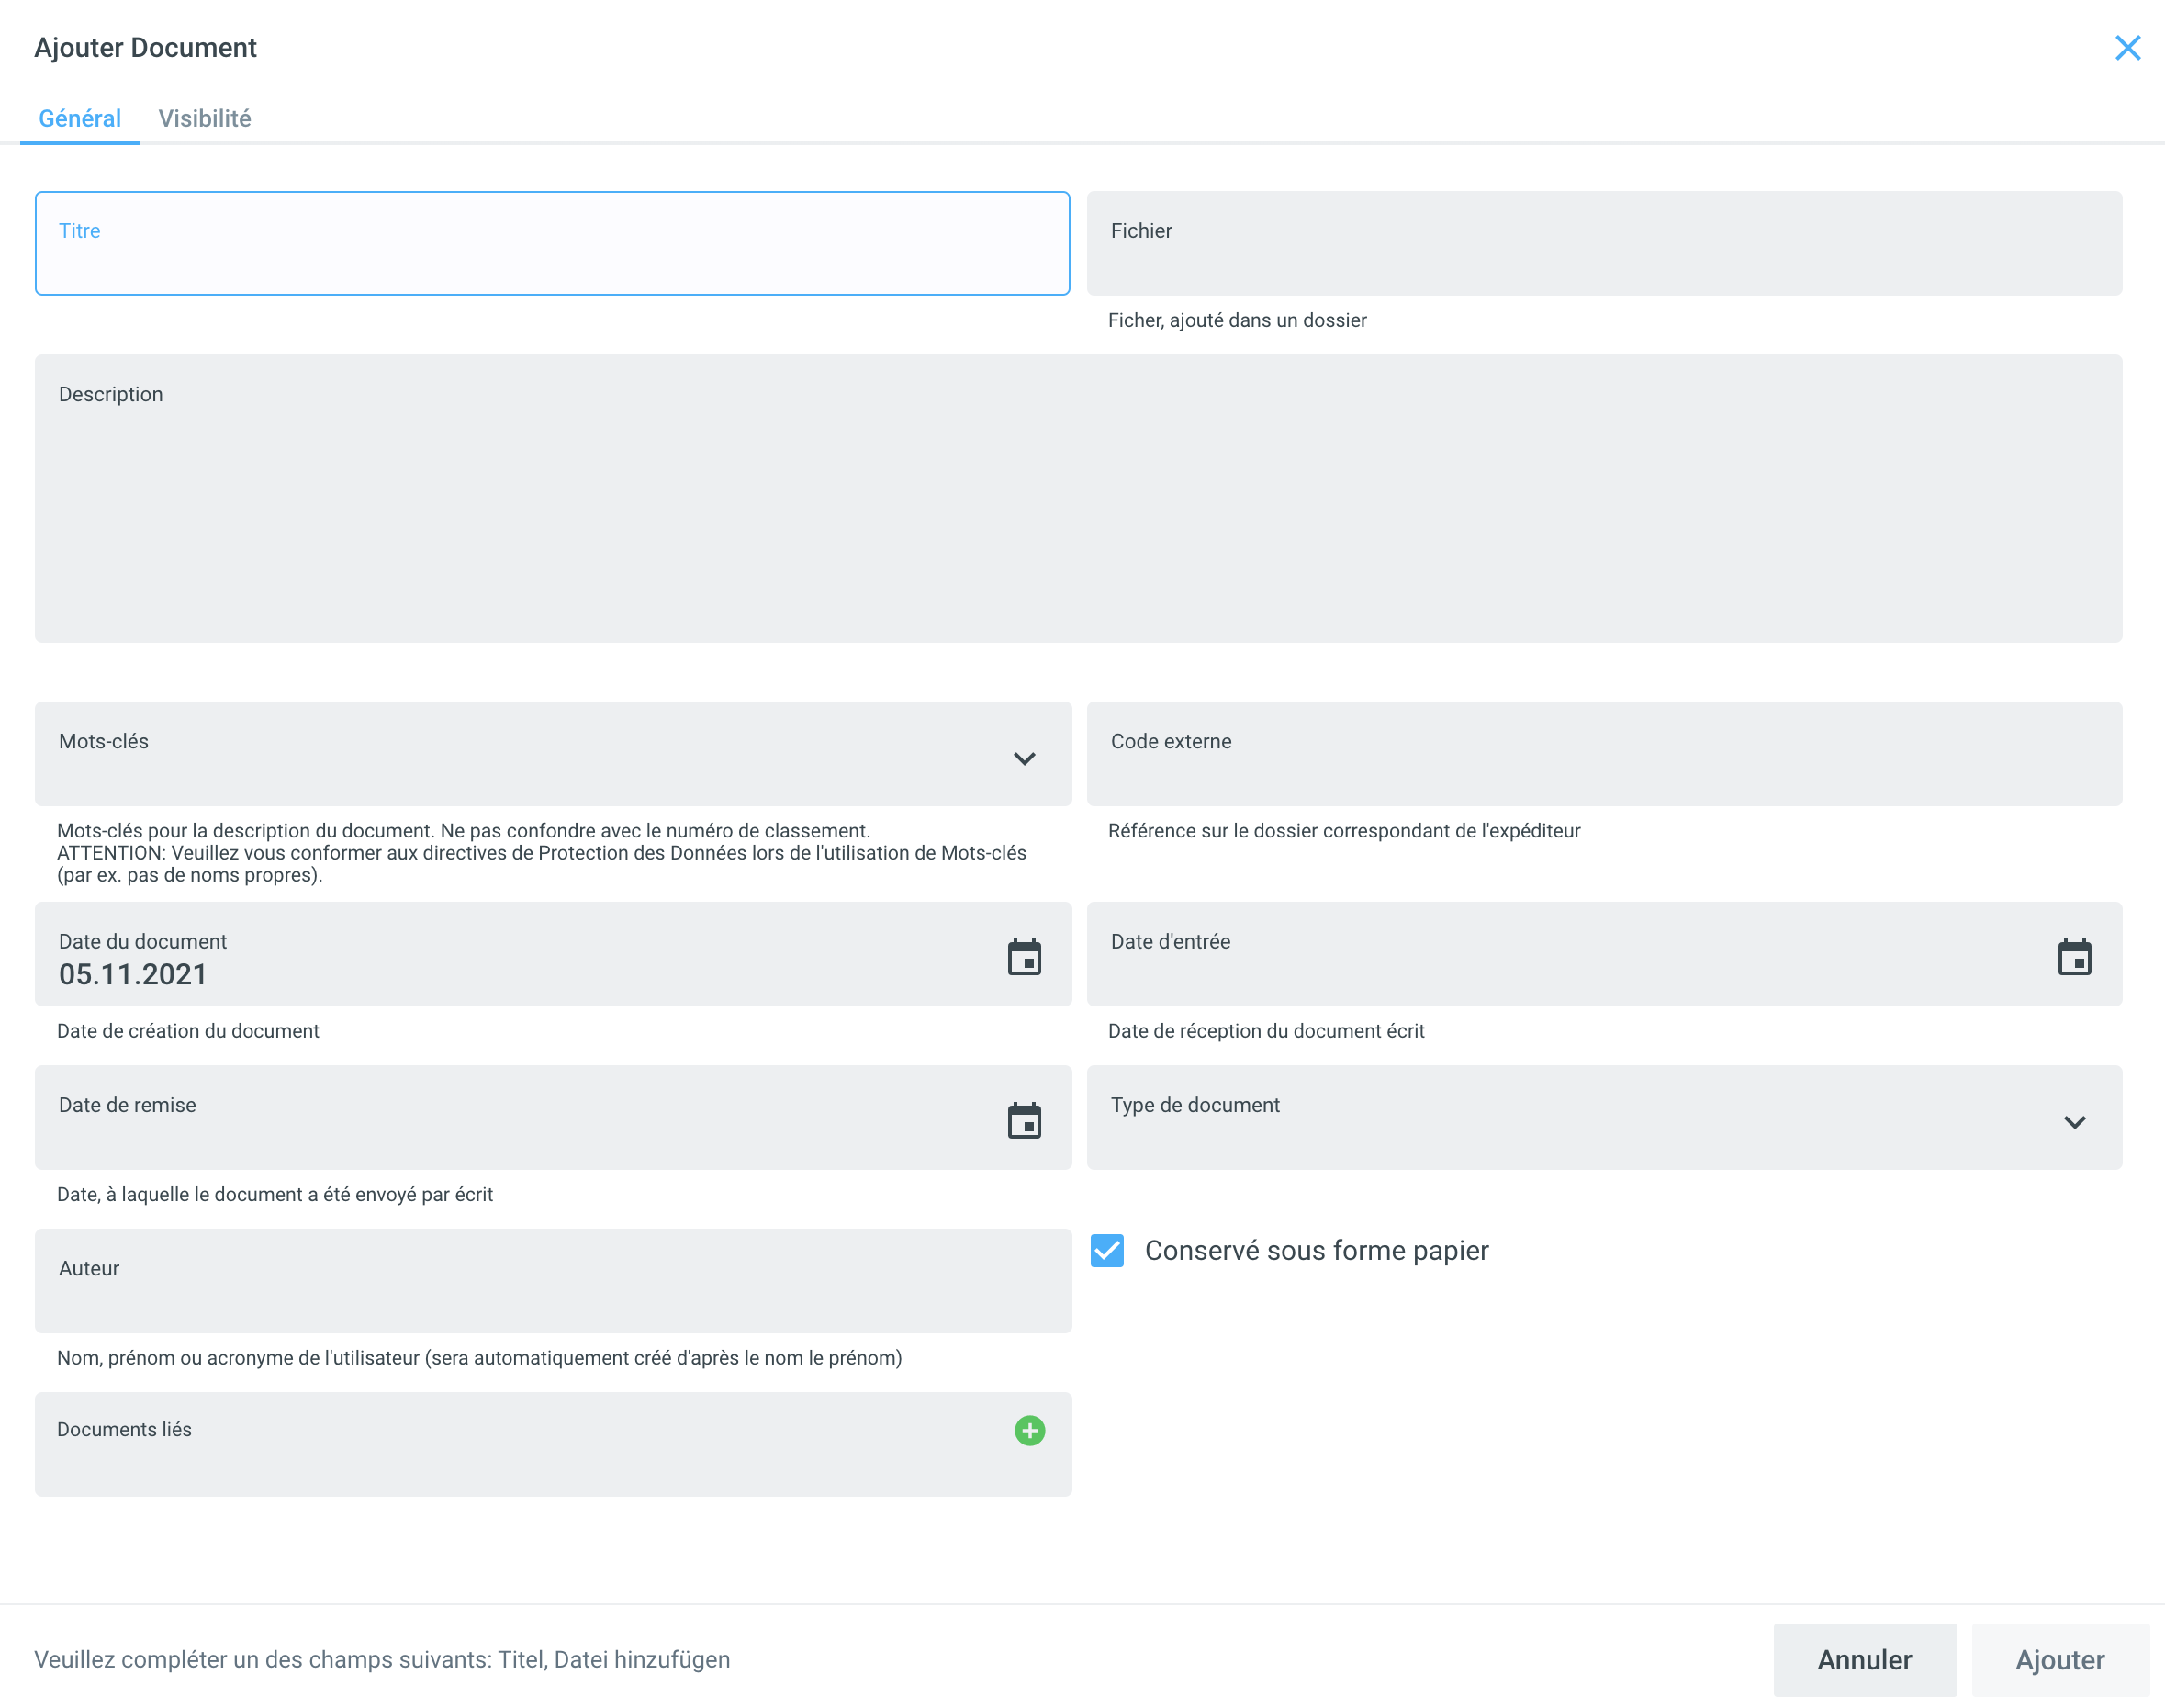Screen dimensions: 2165x1708
Task: Click the Annuler button
Action: (x=1864, y=1660)
